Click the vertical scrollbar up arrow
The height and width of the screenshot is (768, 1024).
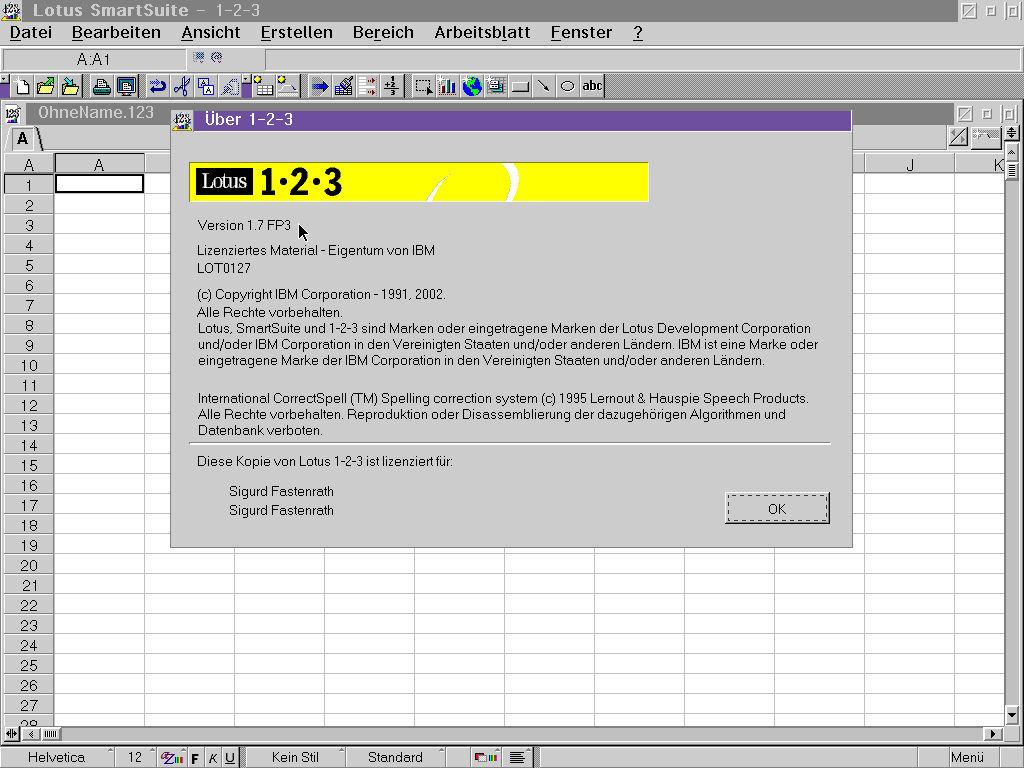tap(1012, 153)
